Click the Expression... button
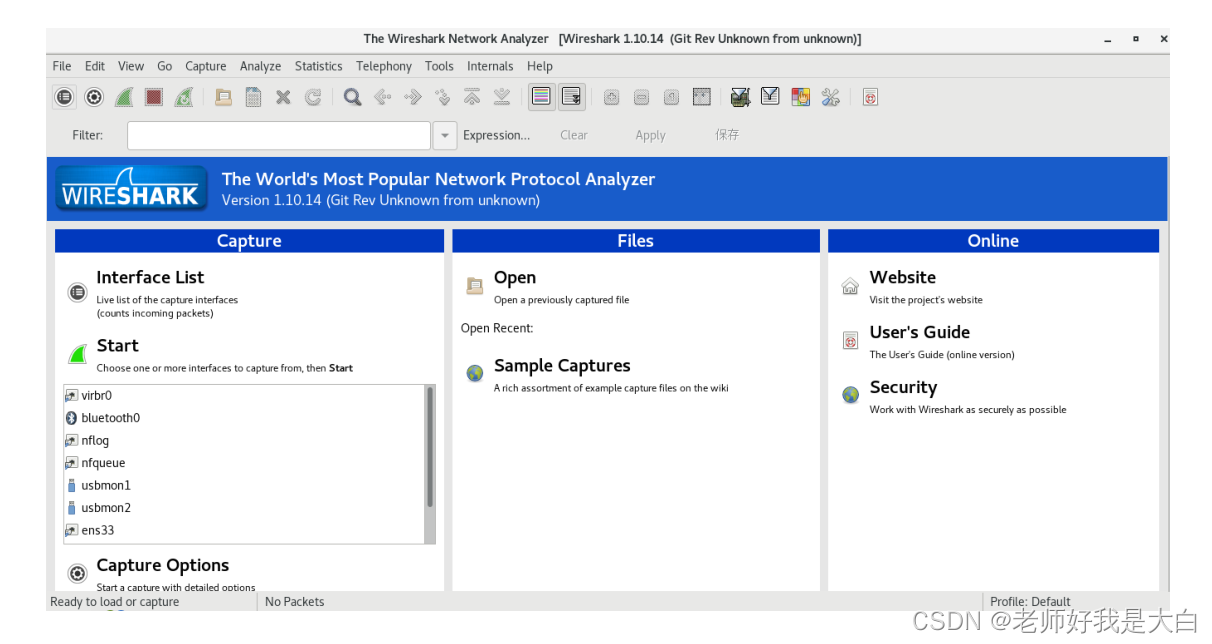Screen dimensions: 1212x644 (497, 135)
